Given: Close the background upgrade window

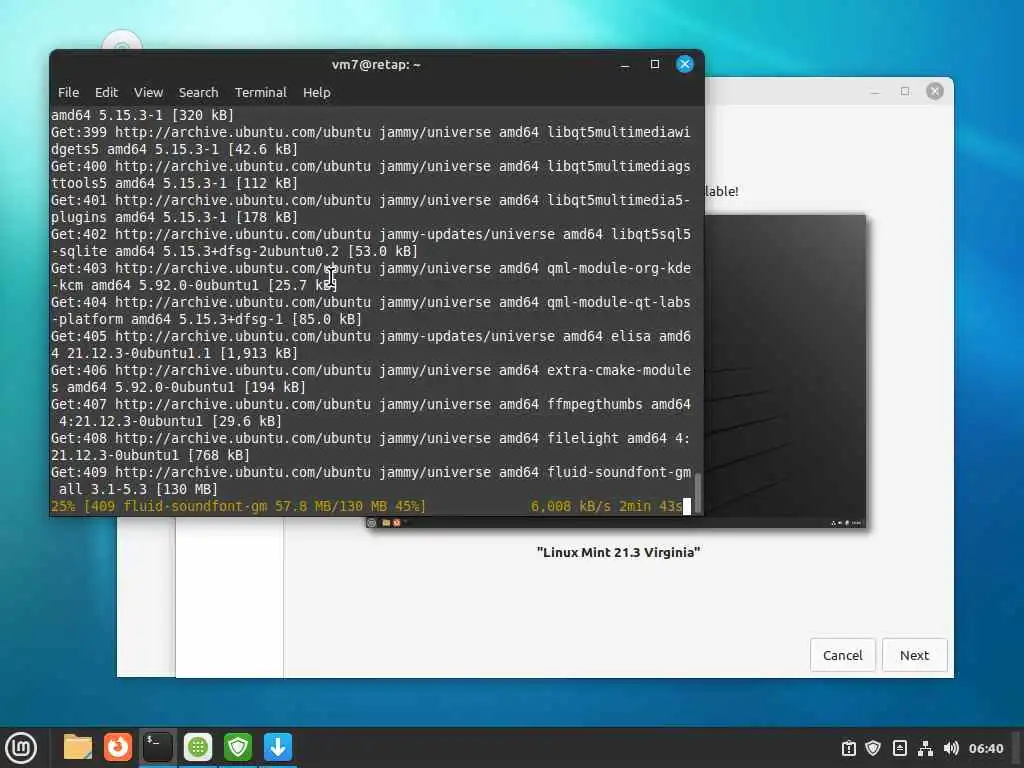Looking at the screenshot, I should point(935,91).
